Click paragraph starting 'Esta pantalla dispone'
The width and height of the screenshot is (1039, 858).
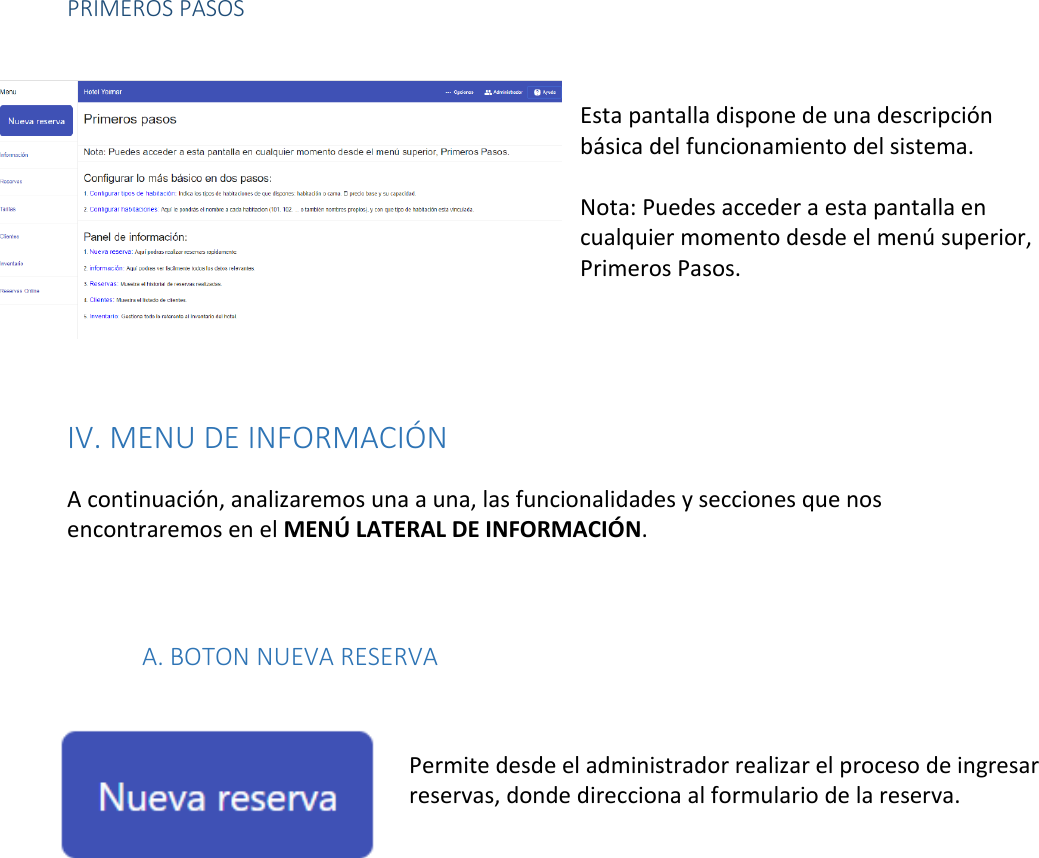[786, 131]
